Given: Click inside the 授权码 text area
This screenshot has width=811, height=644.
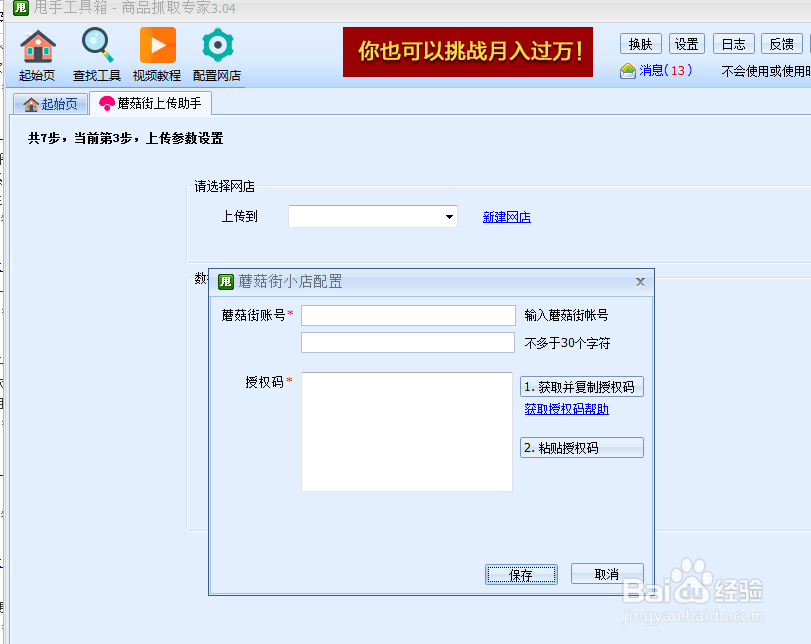Looking at the screenshot, I should (x=407, y=431).
